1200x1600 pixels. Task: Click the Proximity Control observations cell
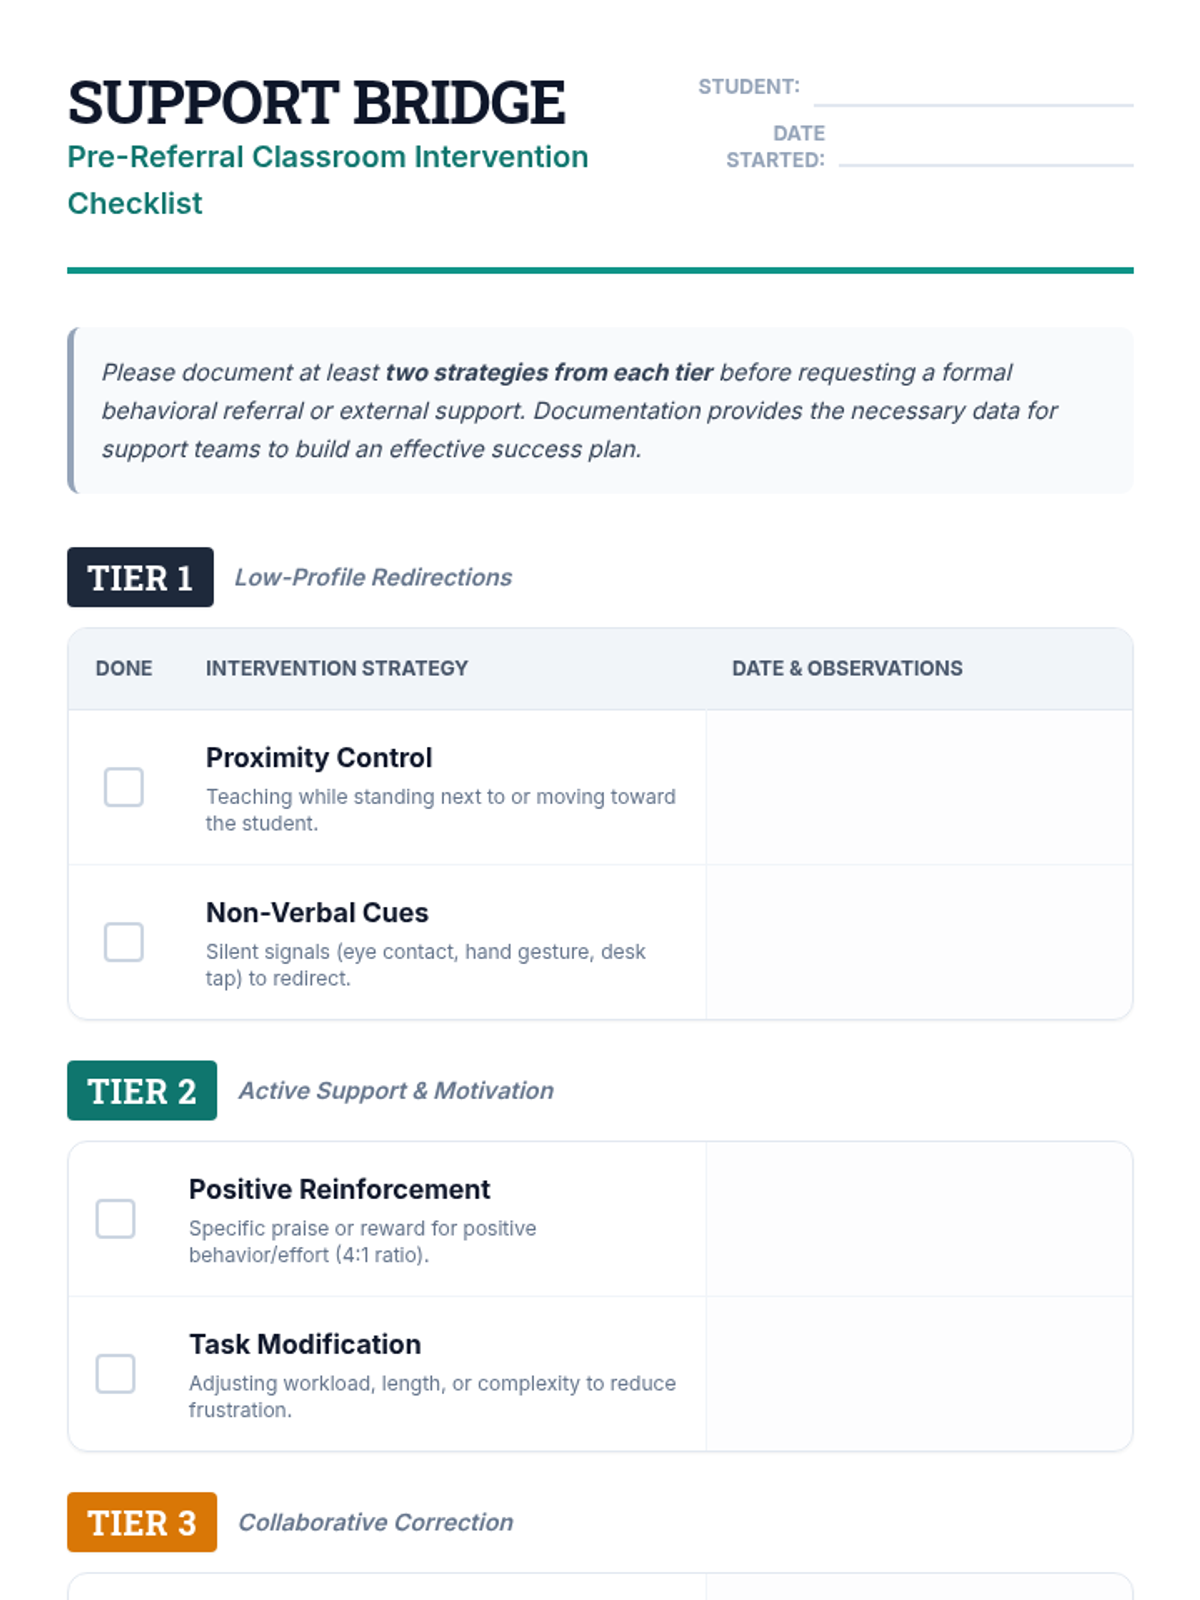point(919,787)
